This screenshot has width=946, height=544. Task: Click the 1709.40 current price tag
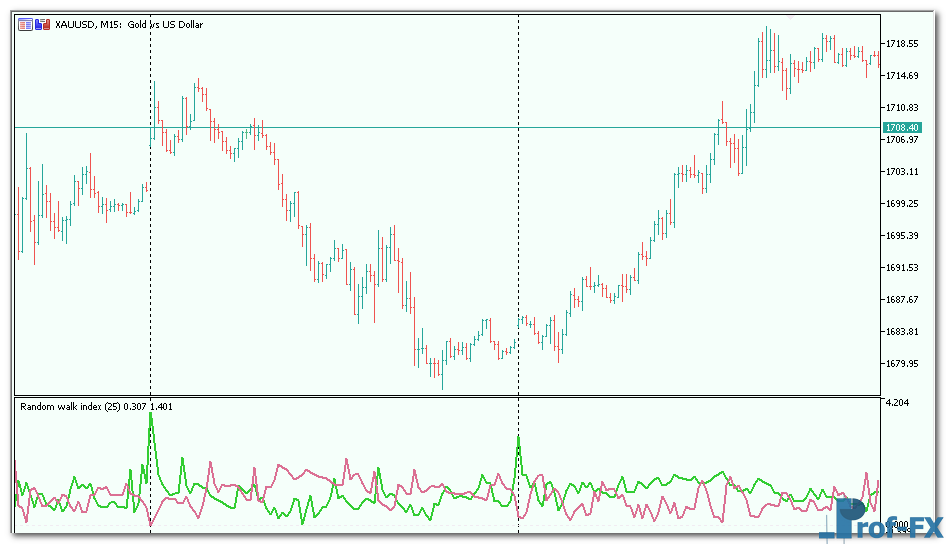click(x=901, y=127)
